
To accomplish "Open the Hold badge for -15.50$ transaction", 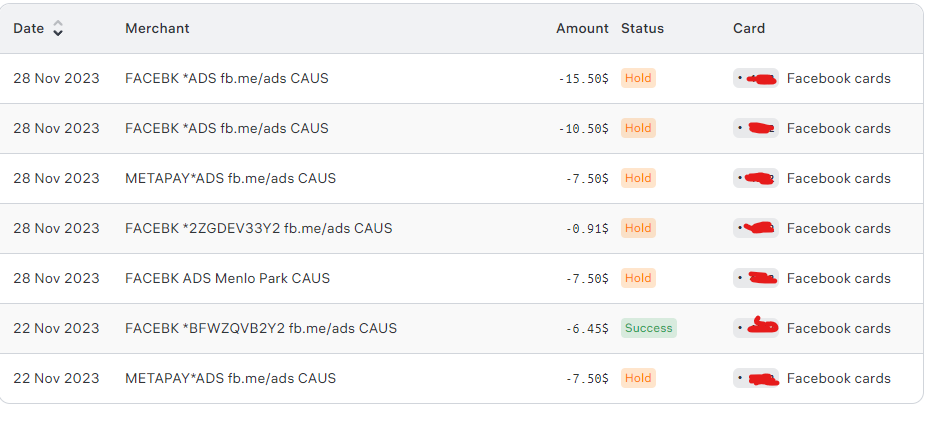I will pyautogui.click(x=638, y=78).
